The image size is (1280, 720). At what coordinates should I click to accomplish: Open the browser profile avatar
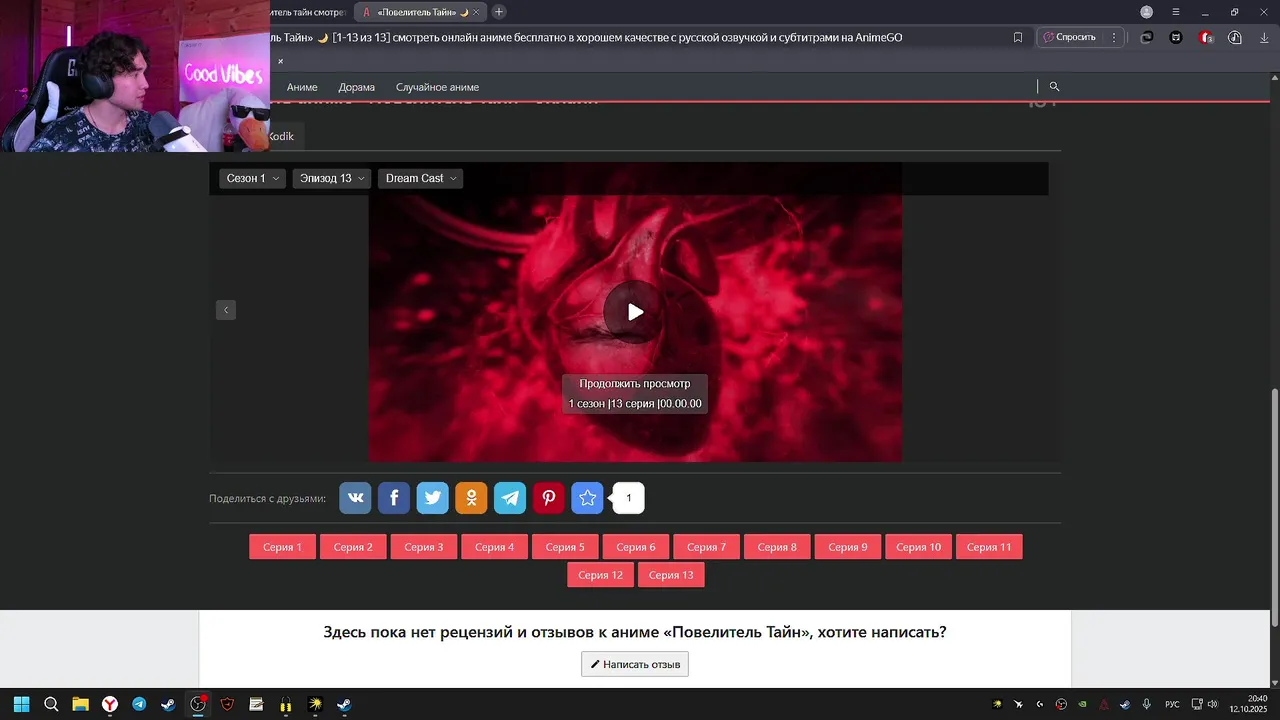(1147, 12)
